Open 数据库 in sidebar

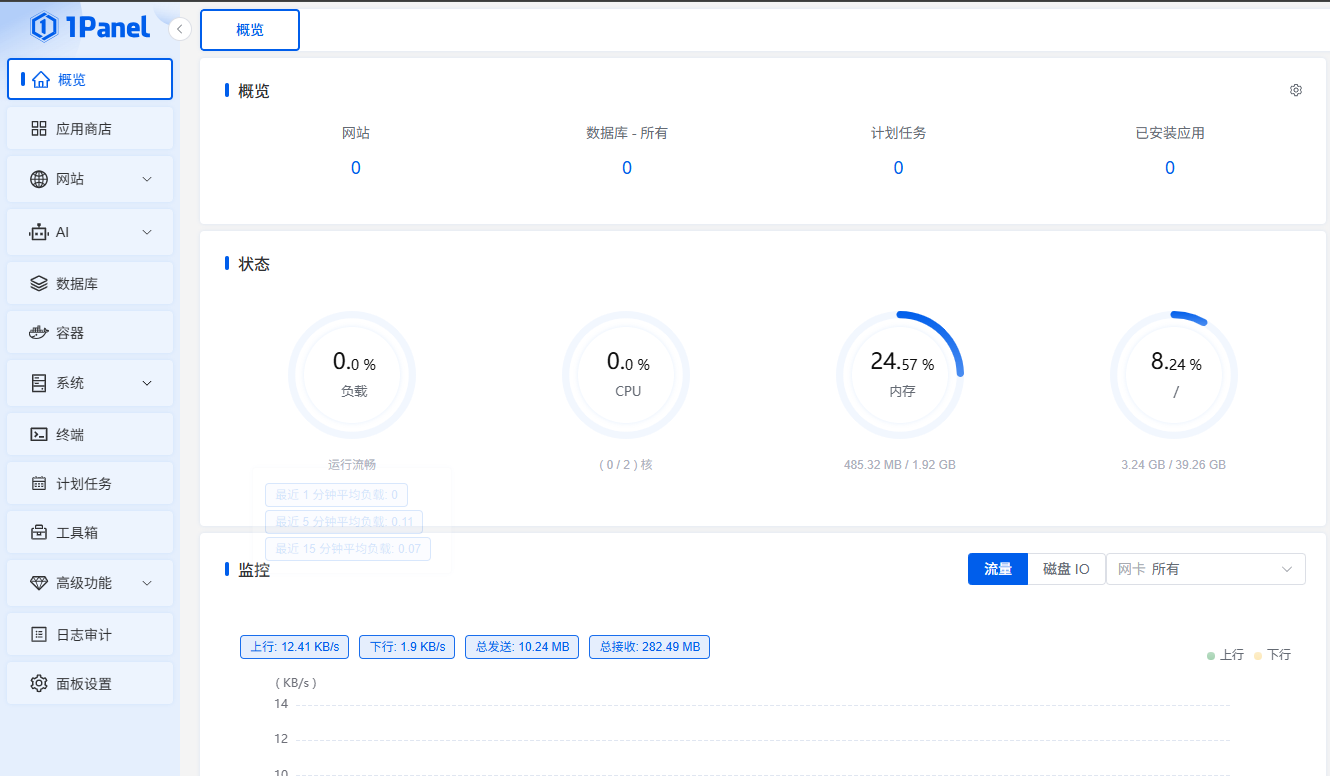pyautogui.click(x=90, y=284)
